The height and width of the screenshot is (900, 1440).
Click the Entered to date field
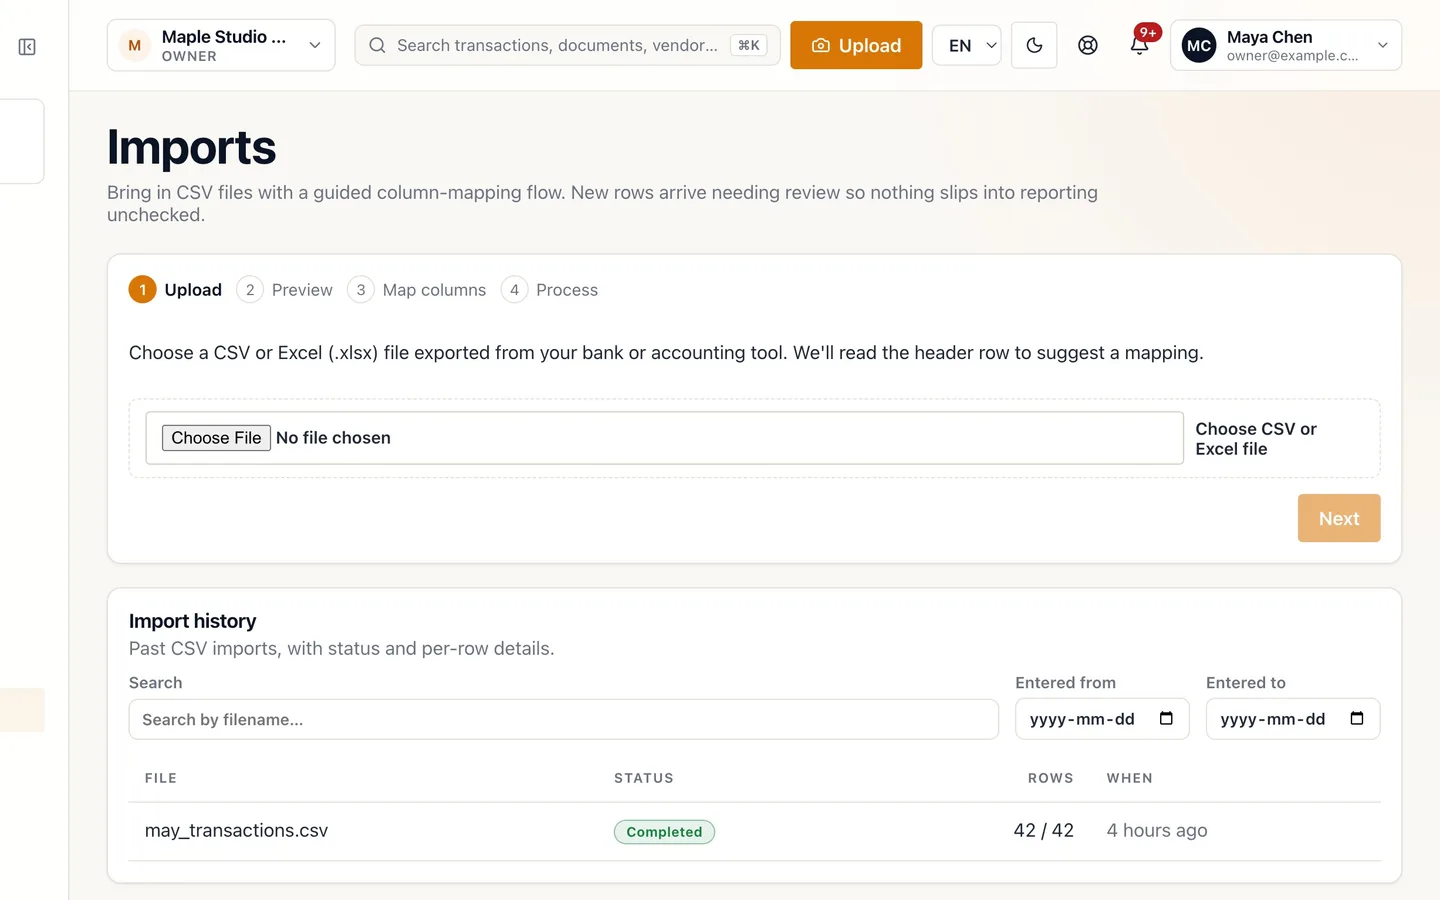tap(1293, 719)
